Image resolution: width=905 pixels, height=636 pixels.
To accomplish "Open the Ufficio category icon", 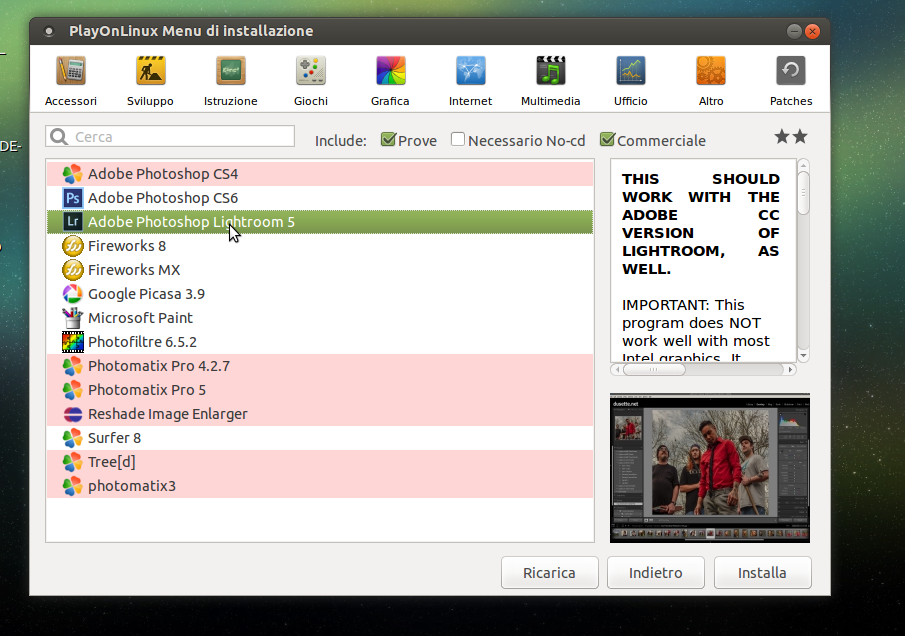I will click(631, 70).
